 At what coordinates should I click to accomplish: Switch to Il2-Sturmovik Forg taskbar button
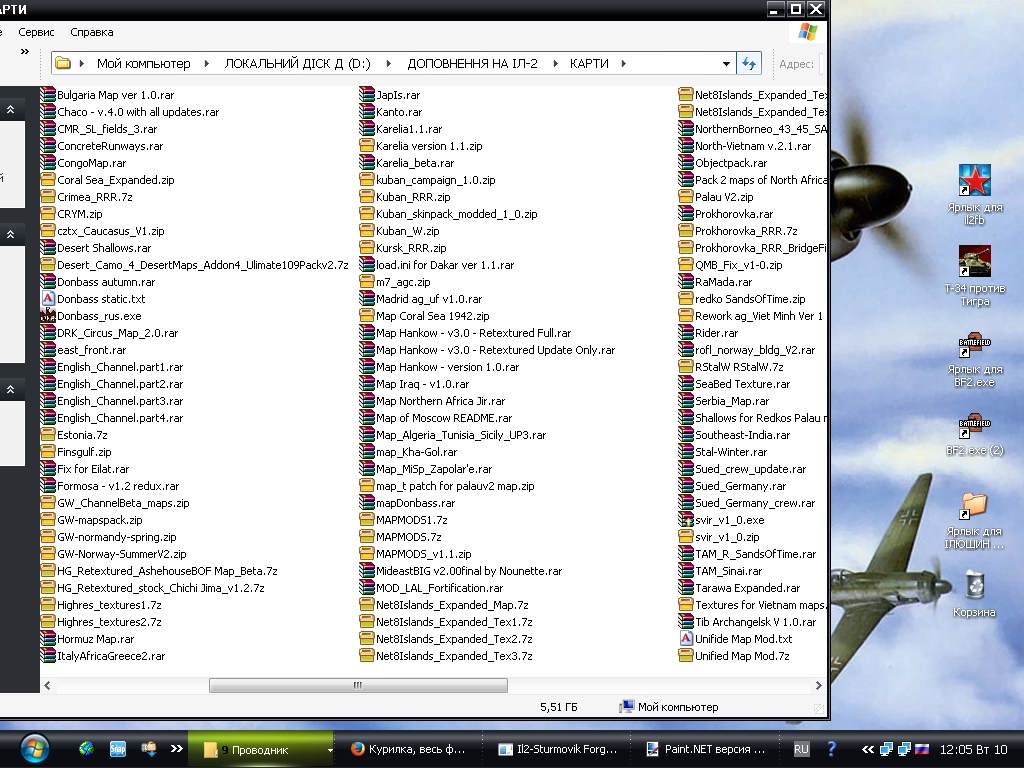point(557,749)
